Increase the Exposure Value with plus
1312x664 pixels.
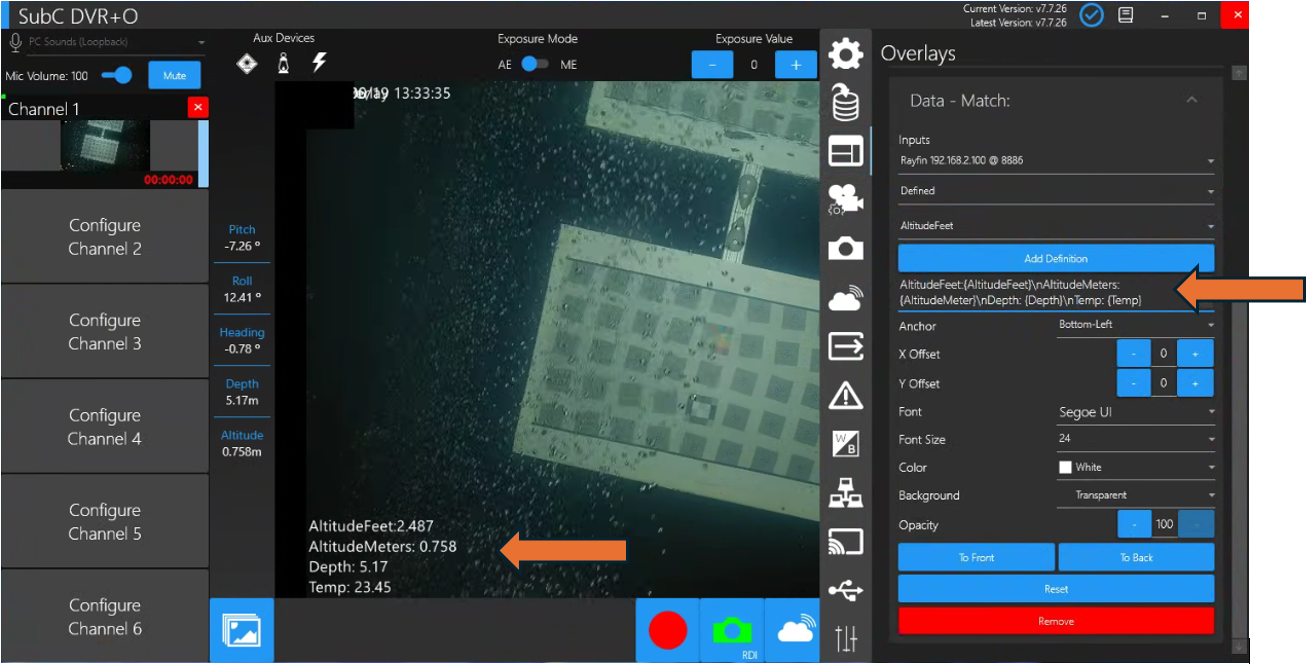tap(796, 65)
